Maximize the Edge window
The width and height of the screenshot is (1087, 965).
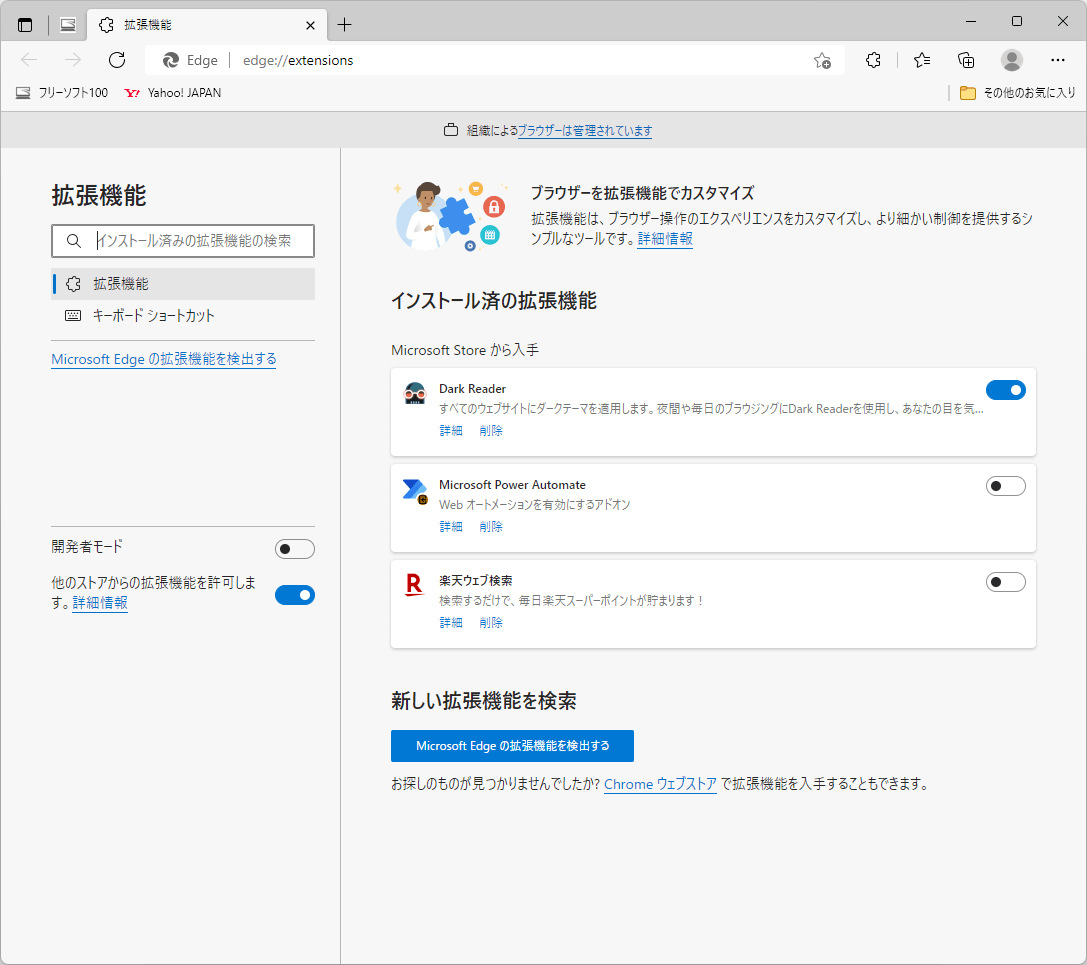pos(1016,21)
